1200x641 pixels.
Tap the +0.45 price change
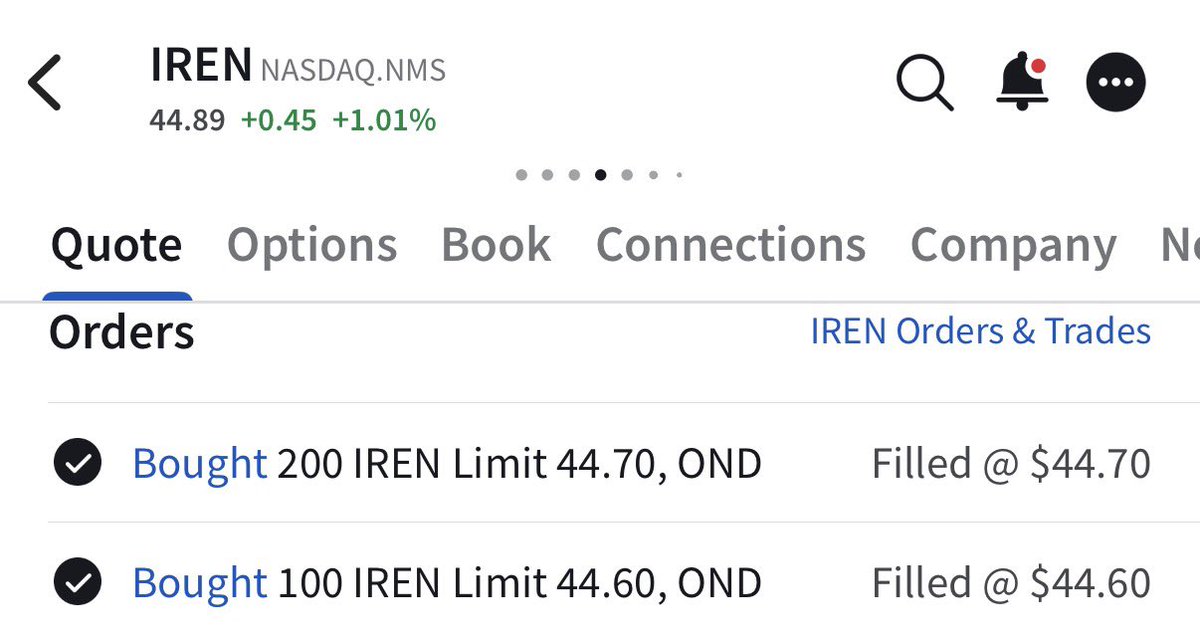pyautogui.click(x=278, y=121)
